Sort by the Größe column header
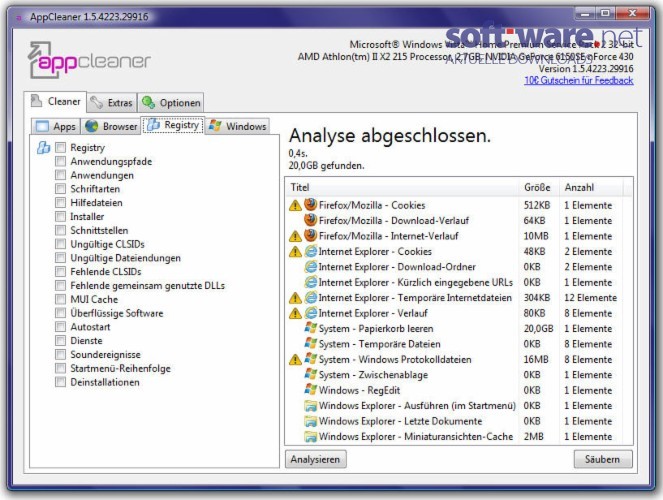Screen dimensions: 663x500 [x=539, y=187]
